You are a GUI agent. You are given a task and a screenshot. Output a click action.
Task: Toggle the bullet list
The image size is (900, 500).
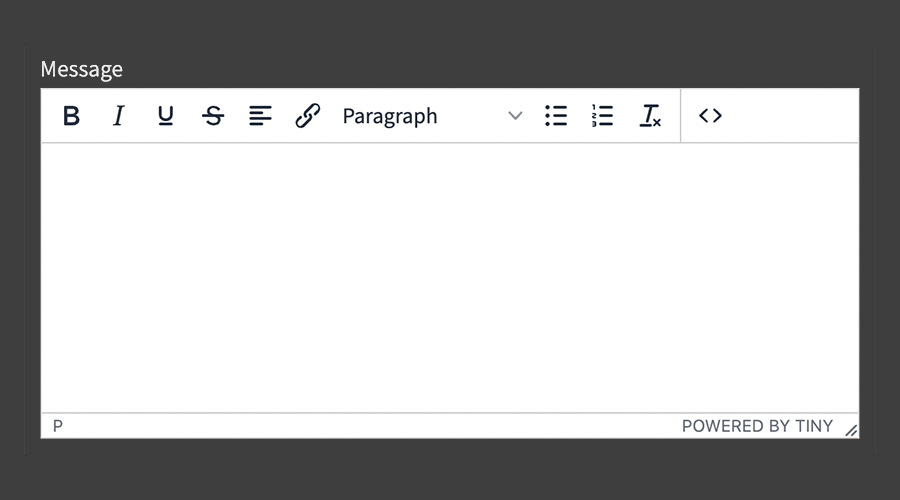coord(556,116)
